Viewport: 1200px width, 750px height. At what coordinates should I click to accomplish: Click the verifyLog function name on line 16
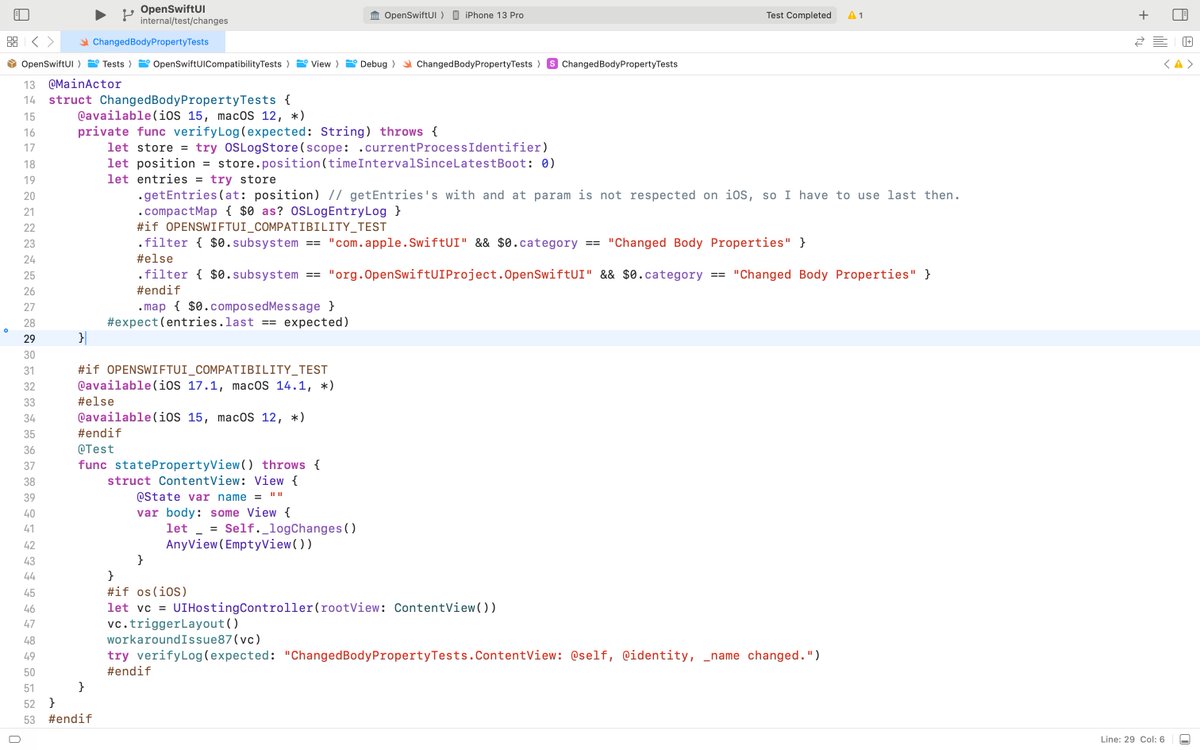tap(208, 132)
